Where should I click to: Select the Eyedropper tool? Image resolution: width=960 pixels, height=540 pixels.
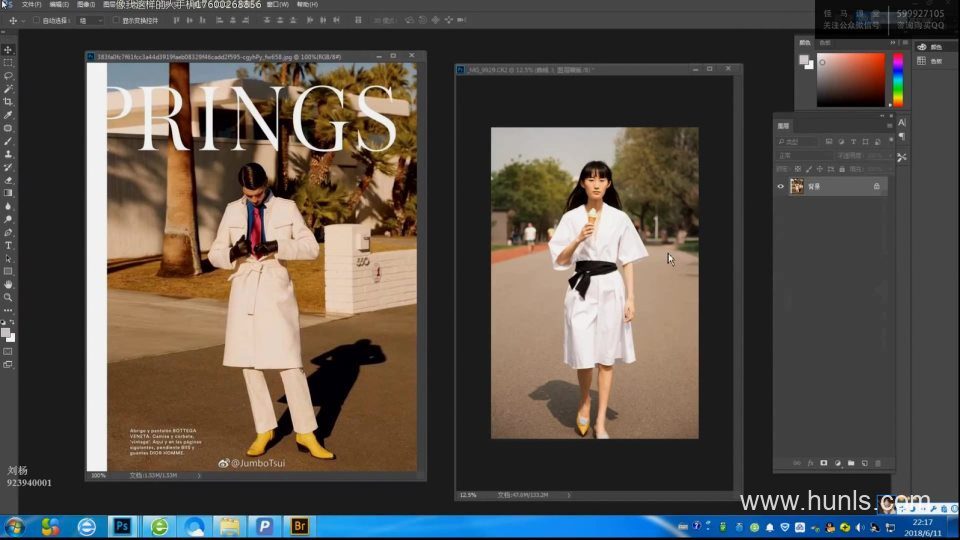point(8,115)
